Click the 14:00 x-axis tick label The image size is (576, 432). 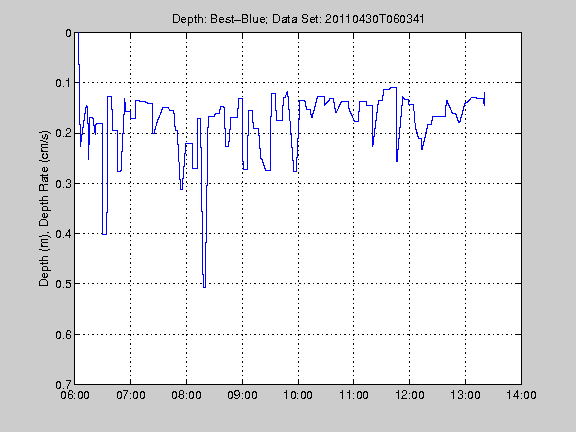[521, 395]
